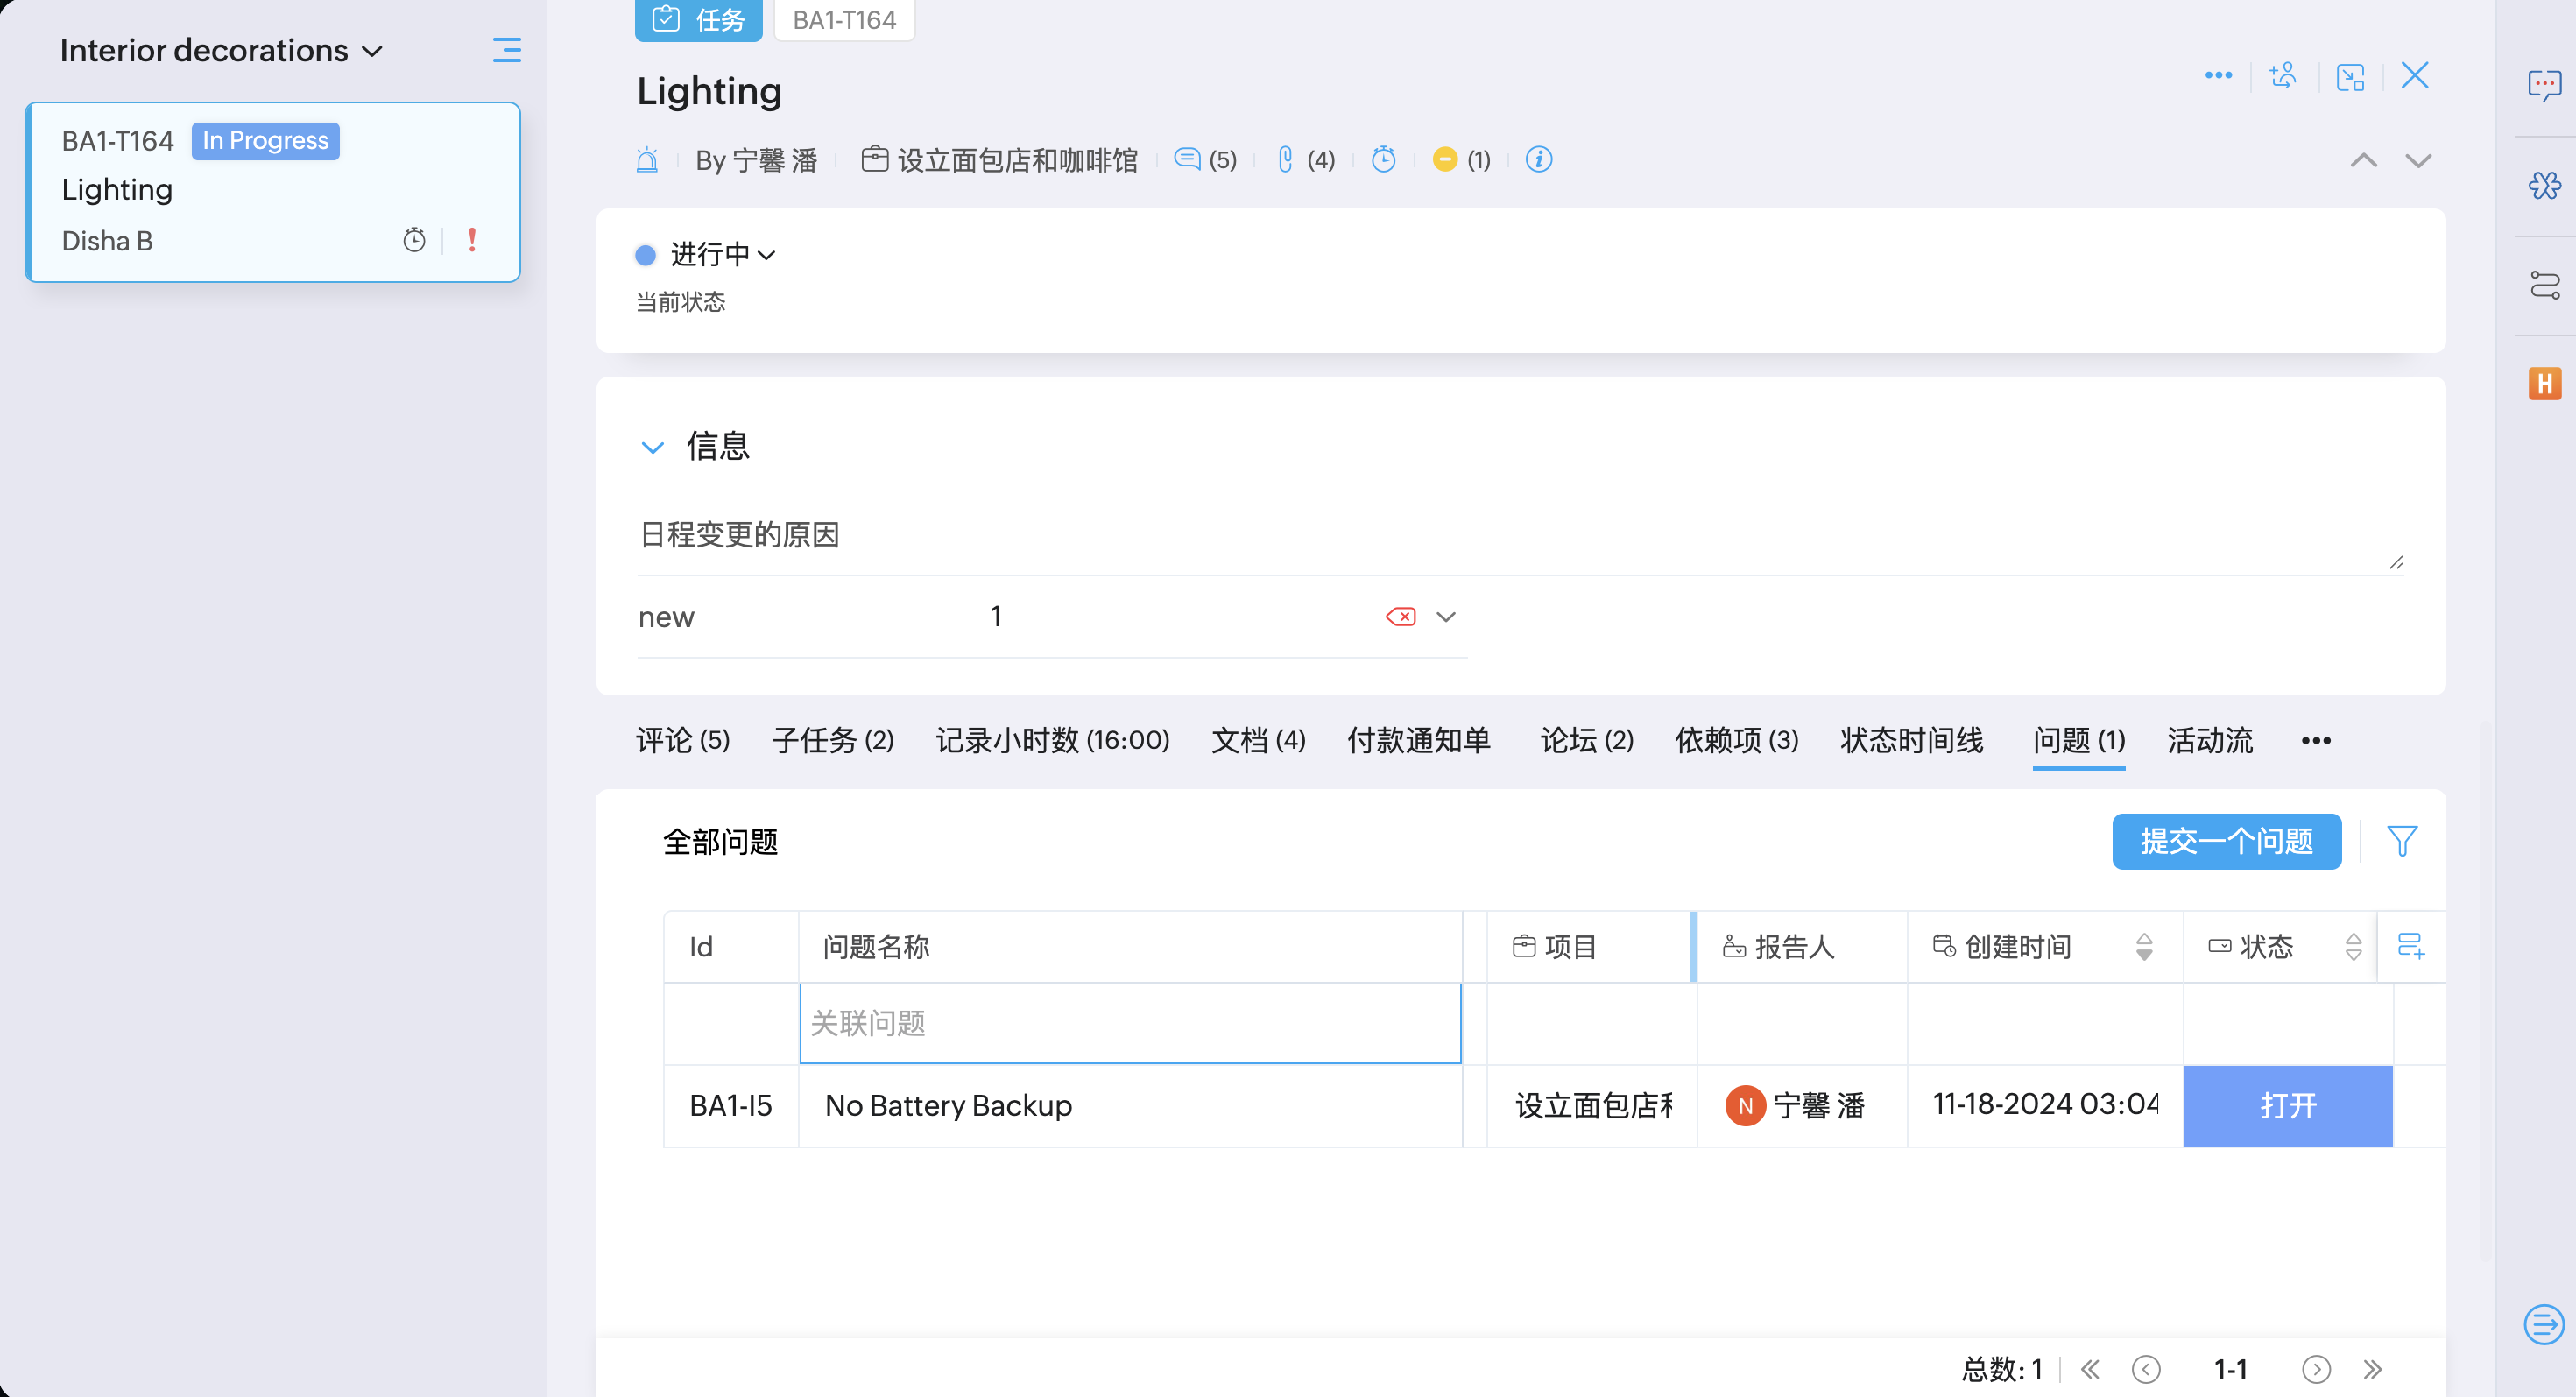Click the add follower icon
The height and width of the screenshot is (1397, 2576).
click(x=2283, y=77)
